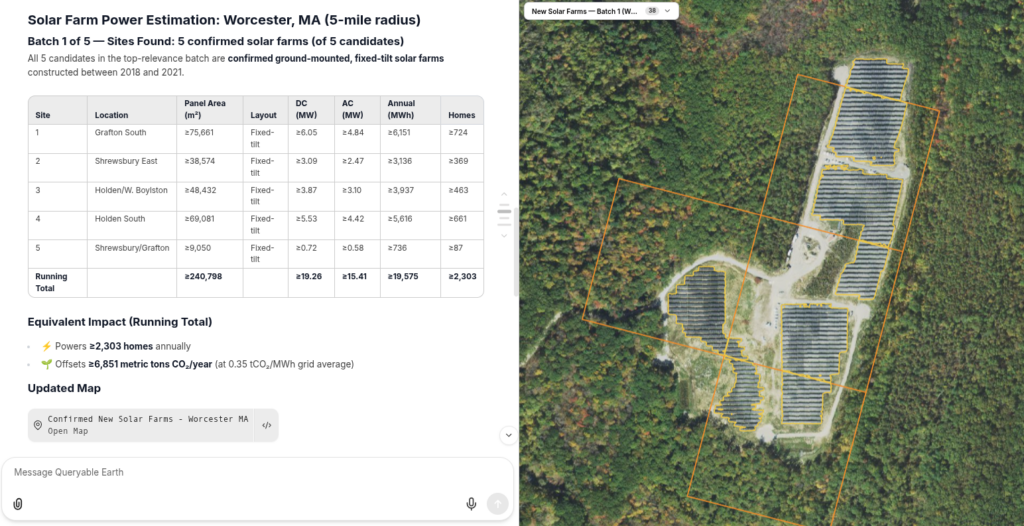This screenshot has width=1024, height=526.
Task: Click the ≥724 homes value
Action: pyautogui.click(x=458, y=133)
